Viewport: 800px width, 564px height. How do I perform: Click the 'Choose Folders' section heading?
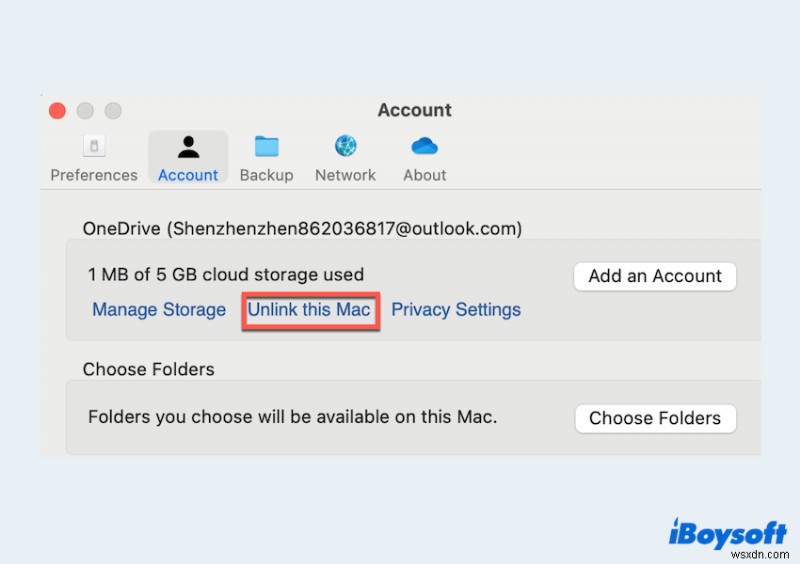(x=148, y=369)
